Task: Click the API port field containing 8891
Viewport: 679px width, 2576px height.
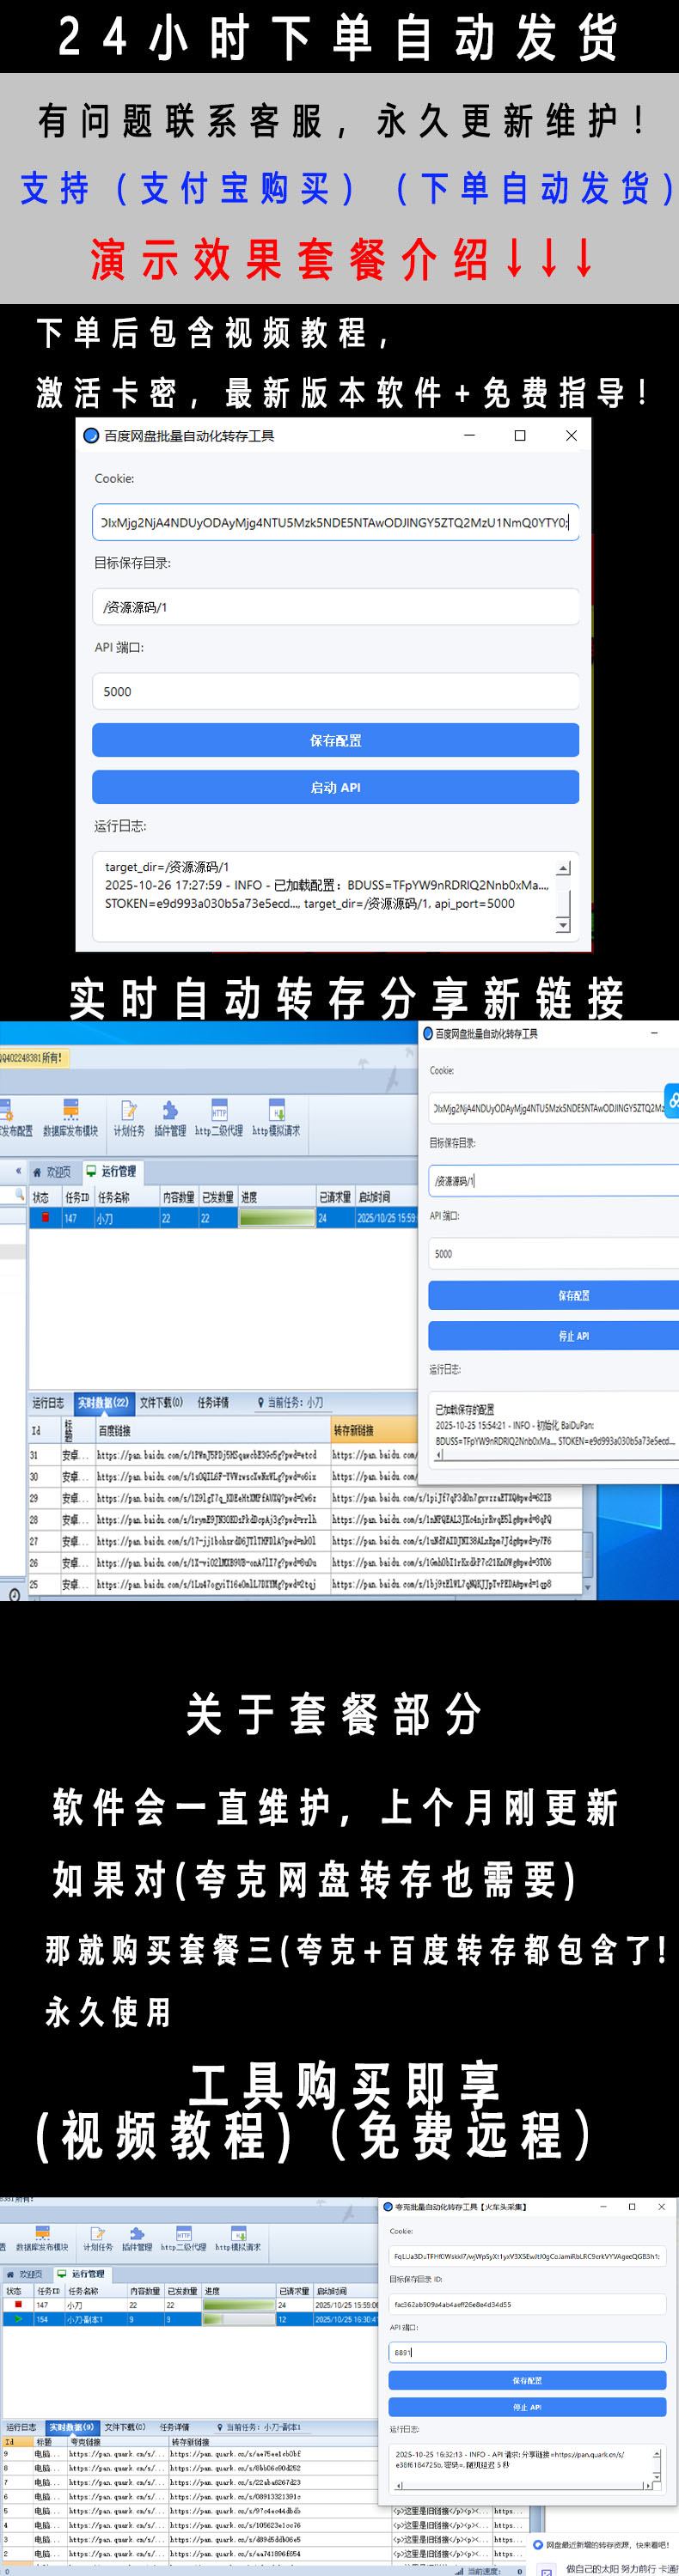Action: point(526,2352)
